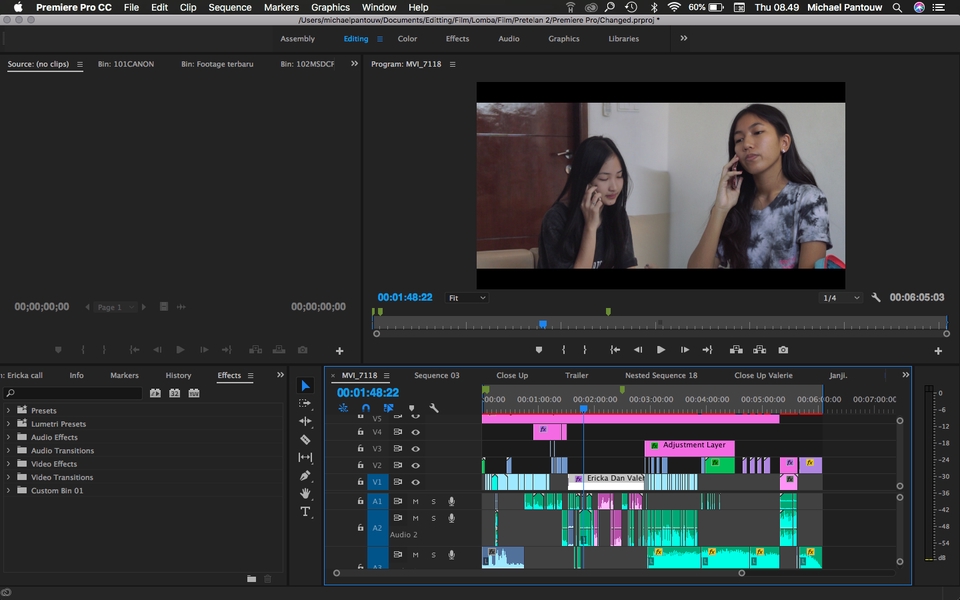Mute the A1 audio track
The image size is (960, 600).
tap(415, 501)
